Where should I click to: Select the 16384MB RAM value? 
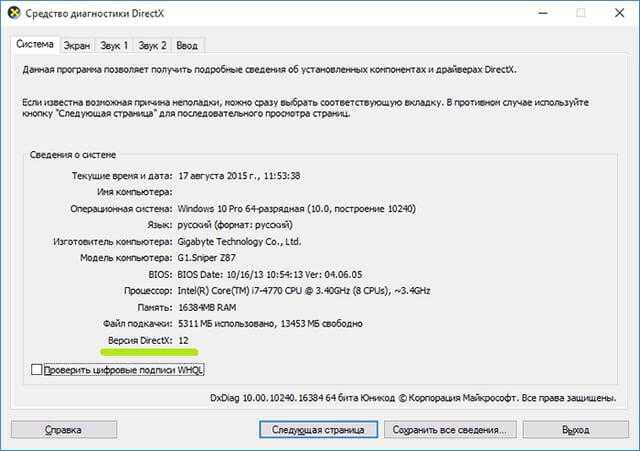(x=207, y=307)
